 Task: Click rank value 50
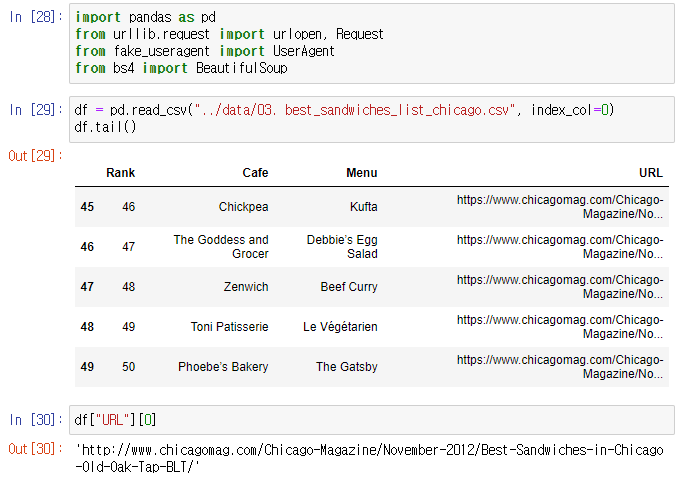[128, 367]
